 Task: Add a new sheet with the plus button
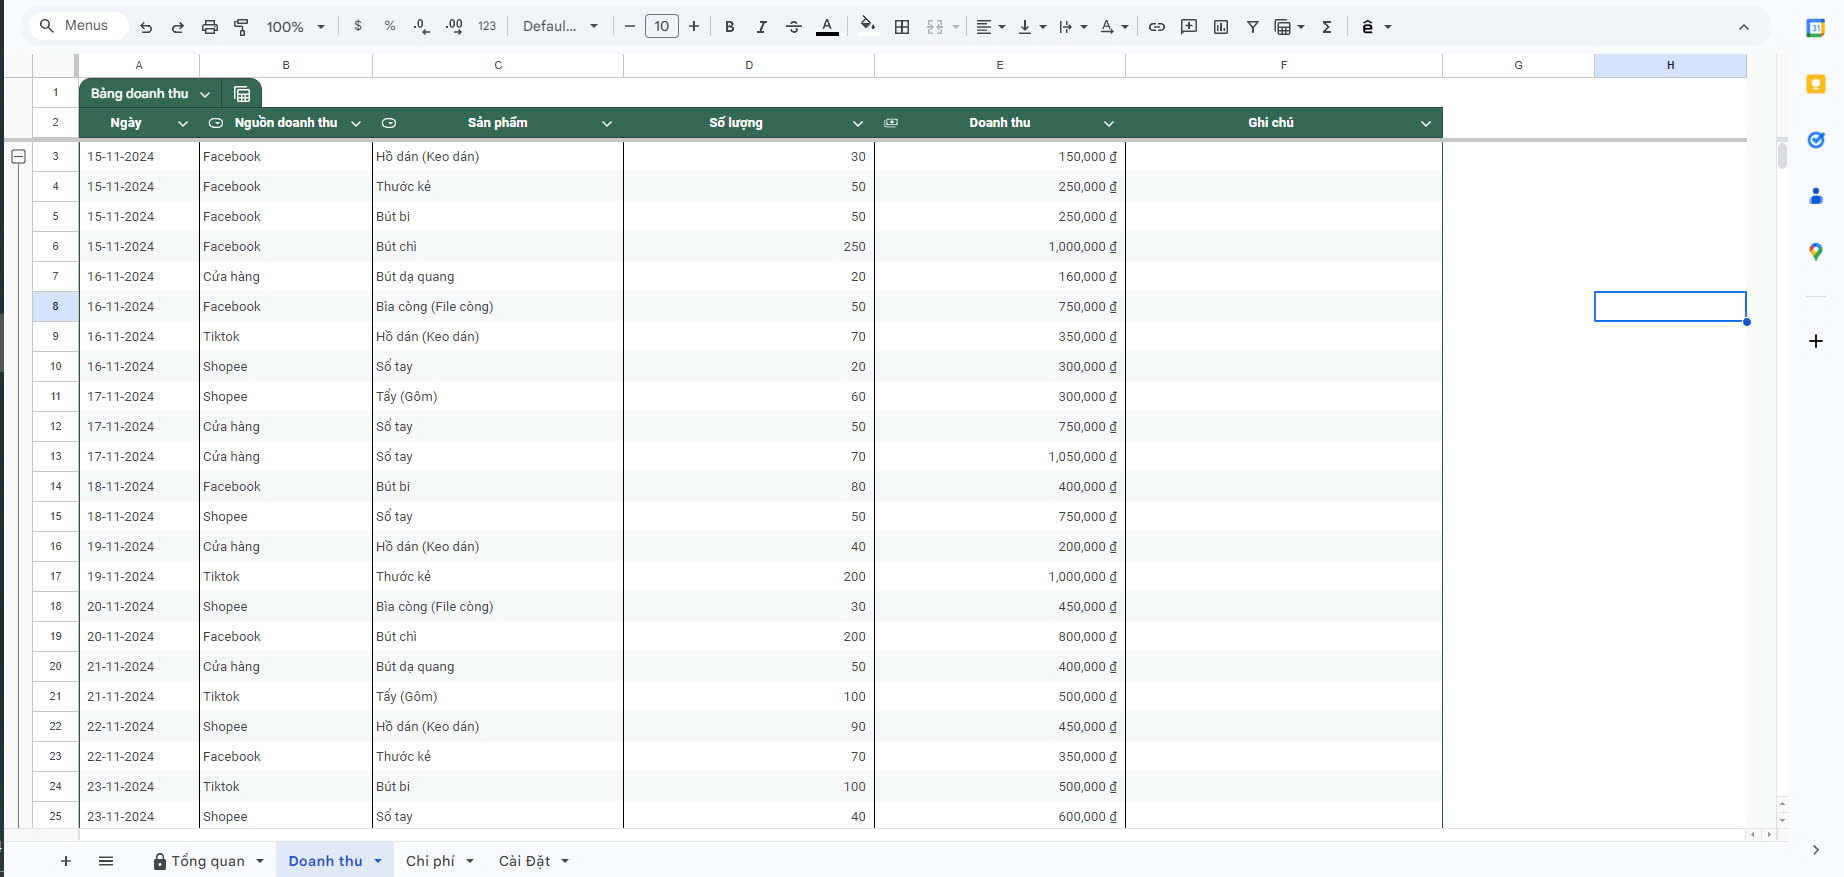click(66, 861)
